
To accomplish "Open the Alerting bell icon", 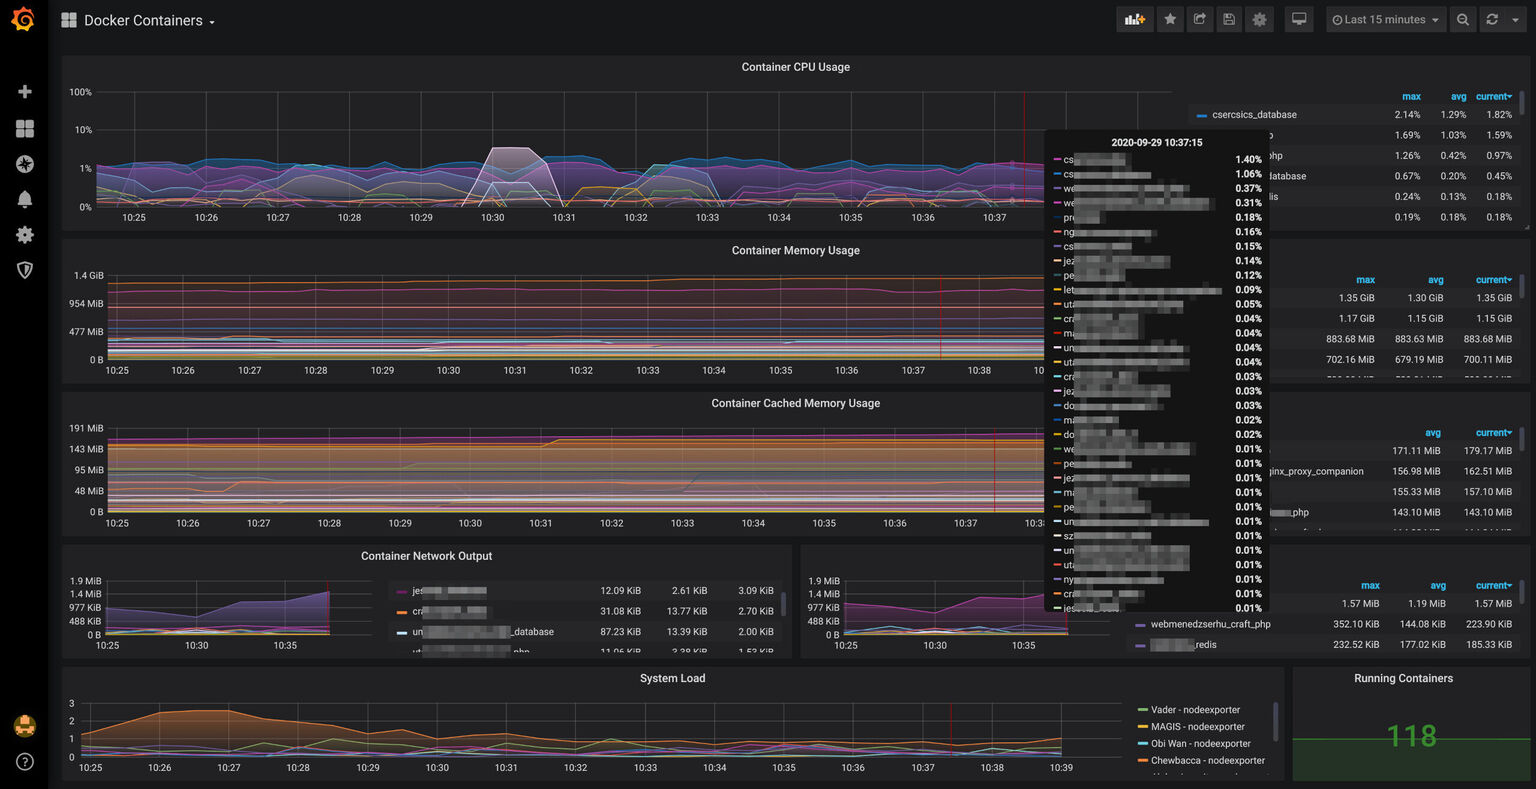I will 25,200.
